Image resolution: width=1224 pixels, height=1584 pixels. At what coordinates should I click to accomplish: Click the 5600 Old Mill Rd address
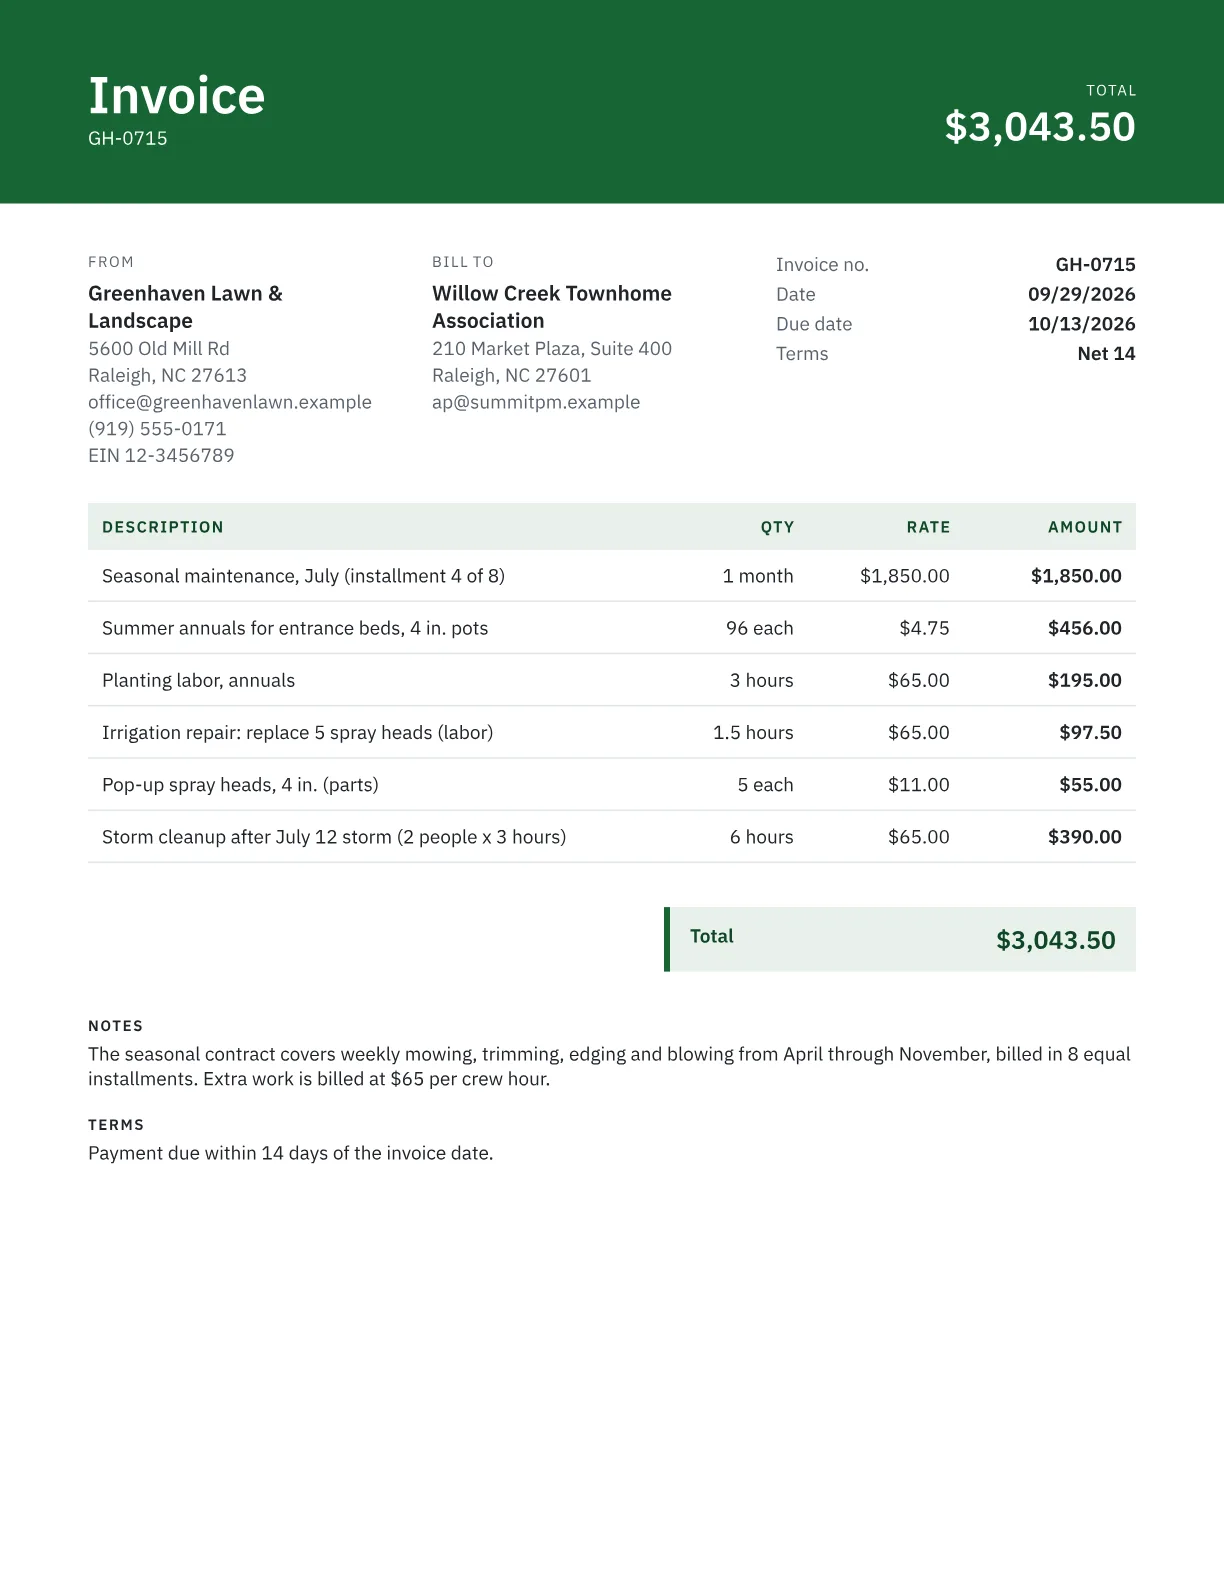[159, 348]
